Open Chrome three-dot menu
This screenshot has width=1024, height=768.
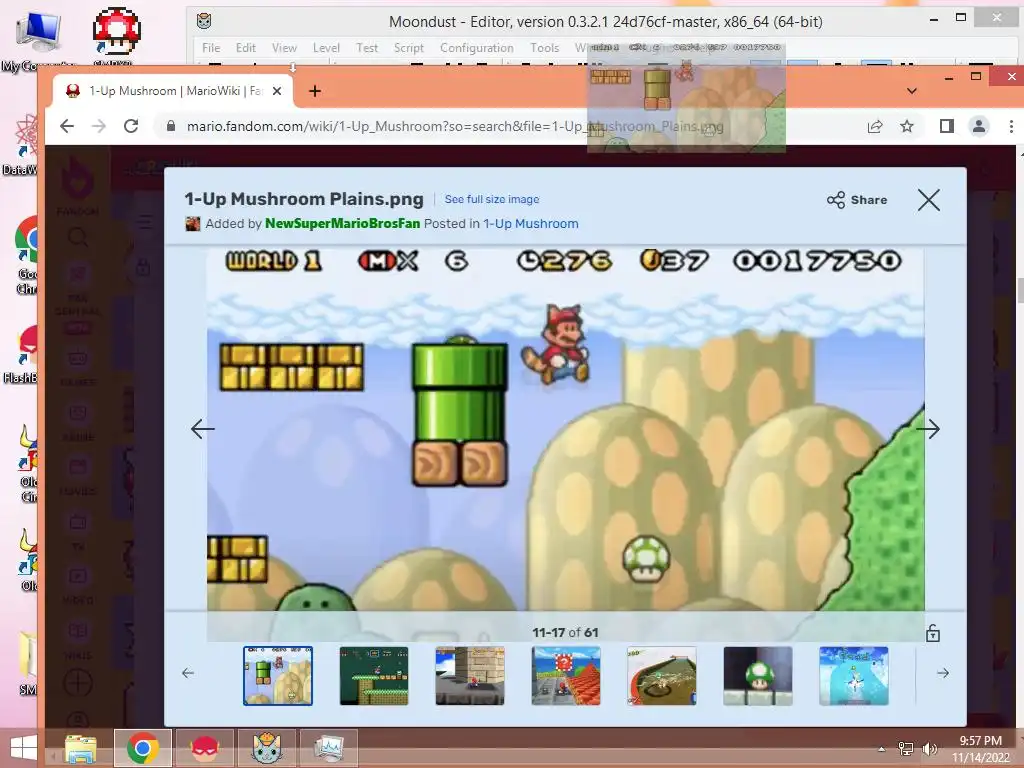[x=1011, y=126]
